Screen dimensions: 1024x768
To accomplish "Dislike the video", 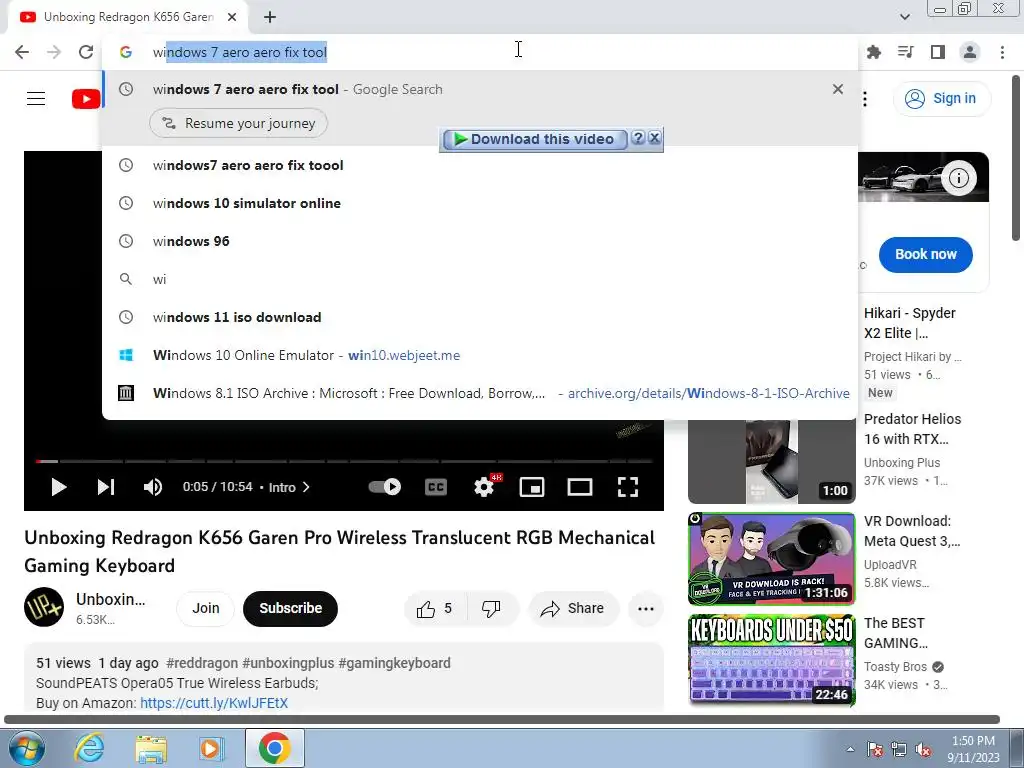I will click(491, 609).
